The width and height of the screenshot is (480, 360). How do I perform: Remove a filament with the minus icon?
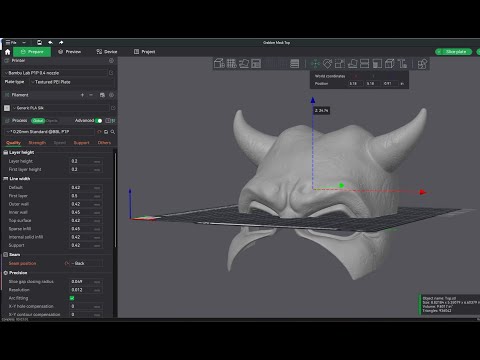click(91, 95)
